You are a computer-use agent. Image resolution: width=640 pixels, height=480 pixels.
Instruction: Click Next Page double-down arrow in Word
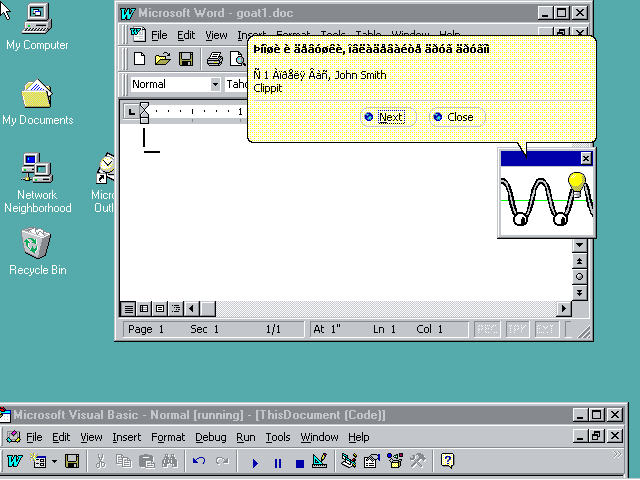pyautogui.click(x=580, y=293)
